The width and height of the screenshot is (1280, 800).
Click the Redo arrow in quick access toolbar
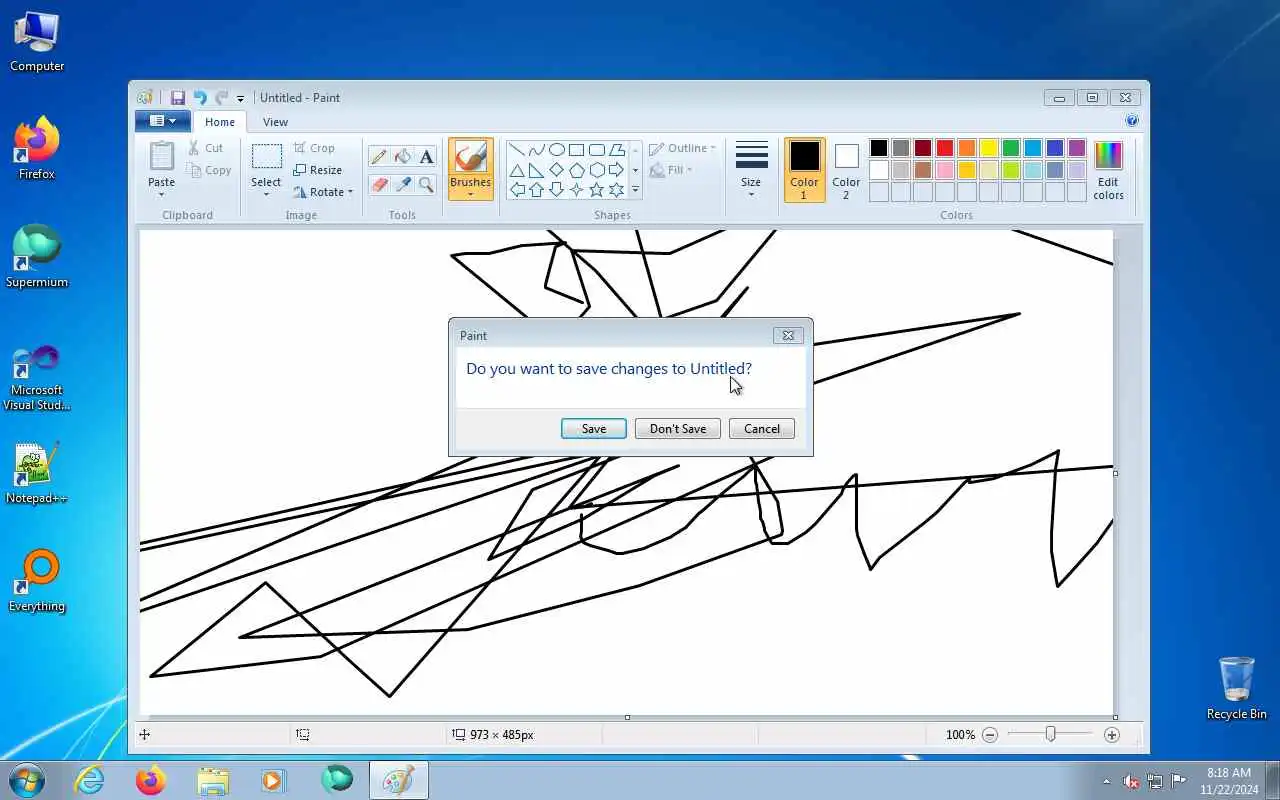coord(221,98)
